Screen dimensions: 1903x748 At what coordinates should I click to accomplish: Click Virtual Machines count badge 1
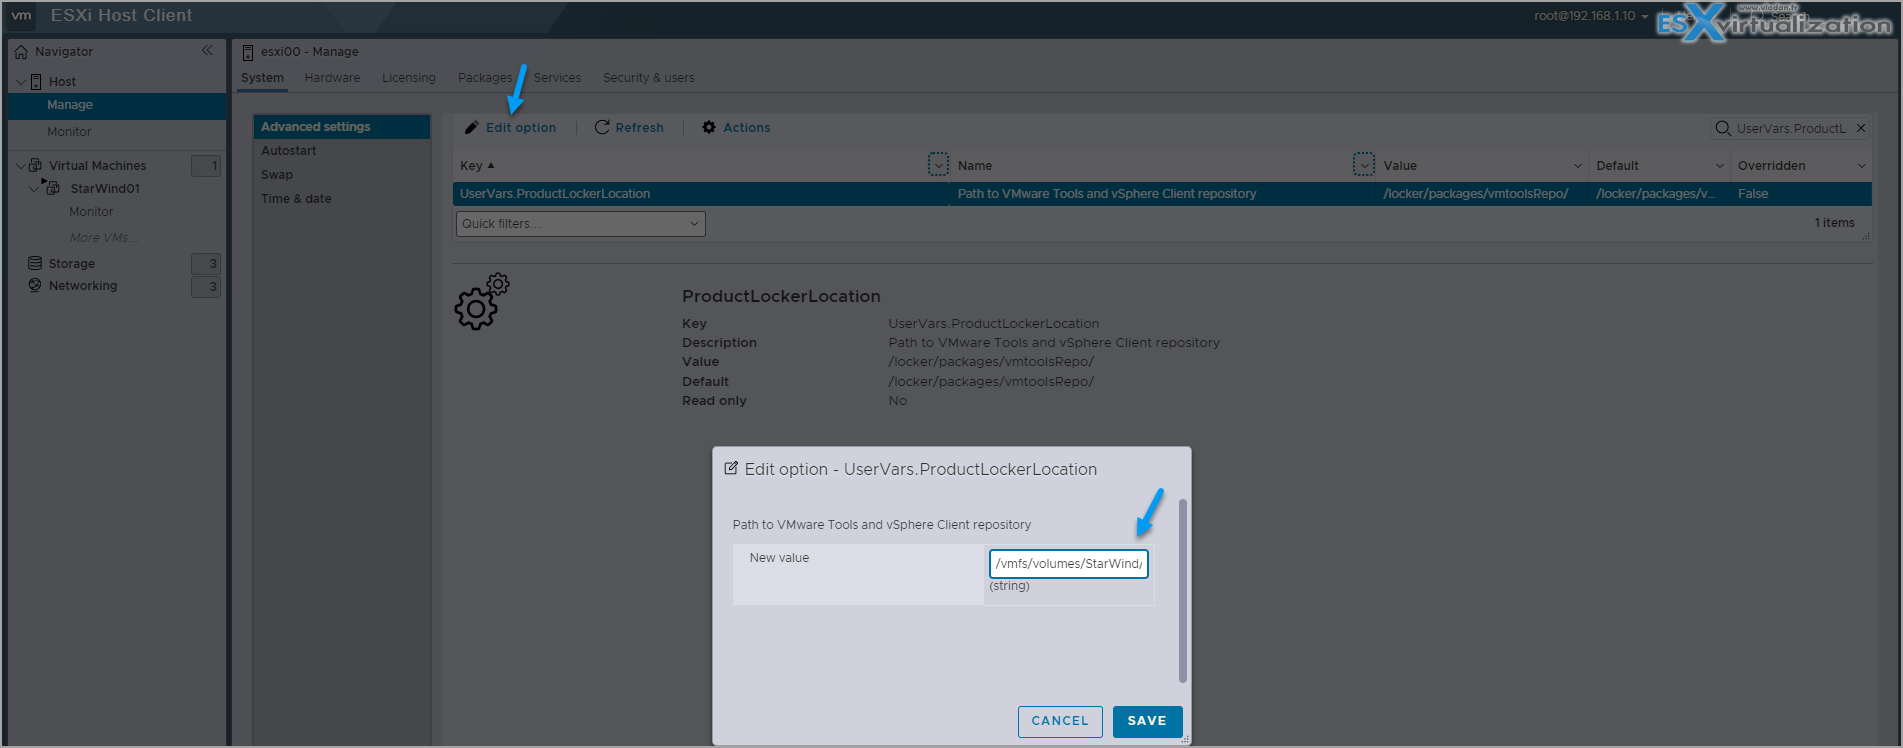pyautogui.click(x=206, y=166)
